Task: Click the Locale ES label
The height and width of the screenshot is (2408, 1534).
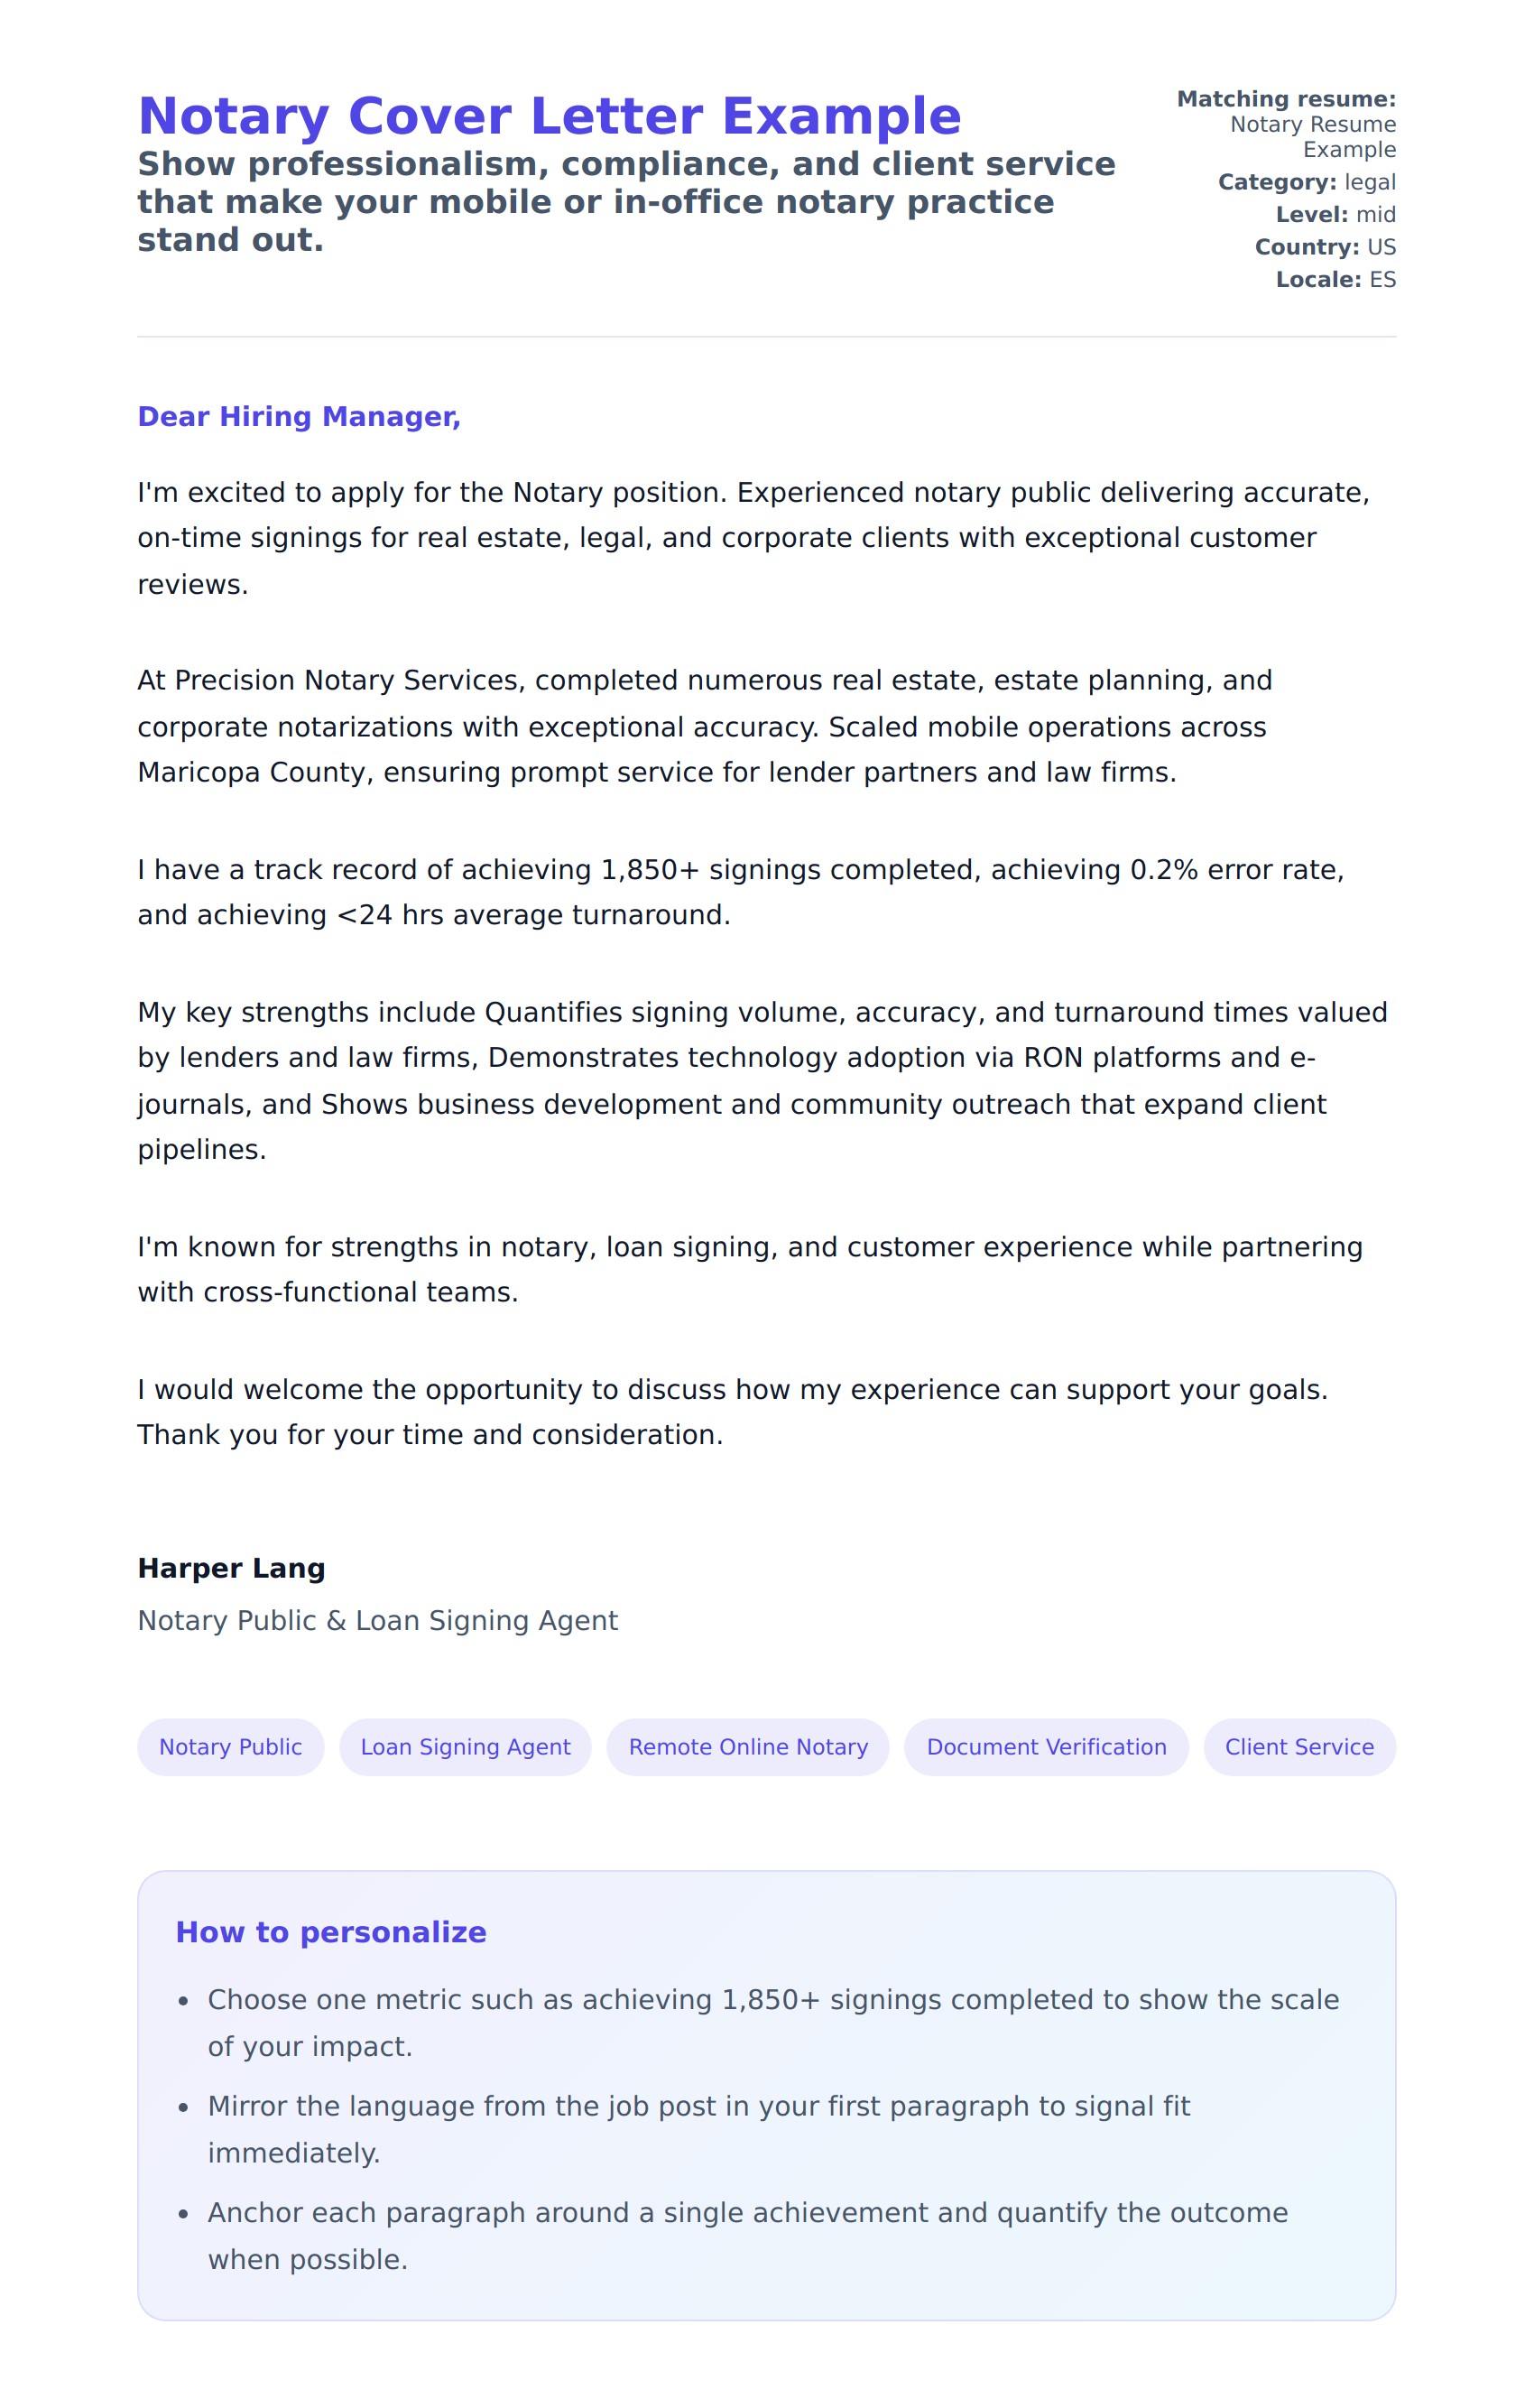Action: pos(1335,280)
